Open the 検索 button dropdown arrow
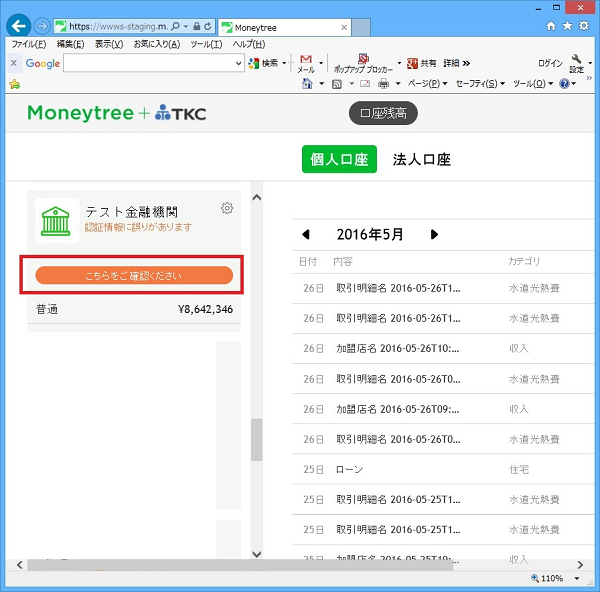Viewport: 600px width, 592px height. [284, 63]
